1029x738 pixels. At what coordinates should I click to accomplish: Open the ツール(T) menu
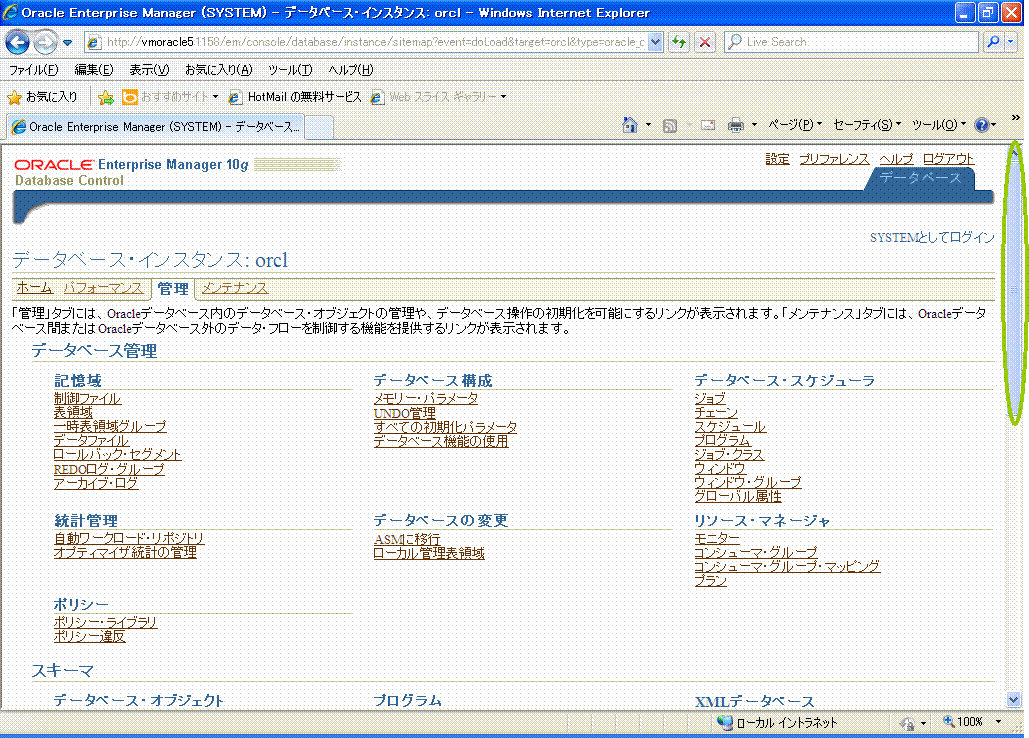[x=290, y=70]
